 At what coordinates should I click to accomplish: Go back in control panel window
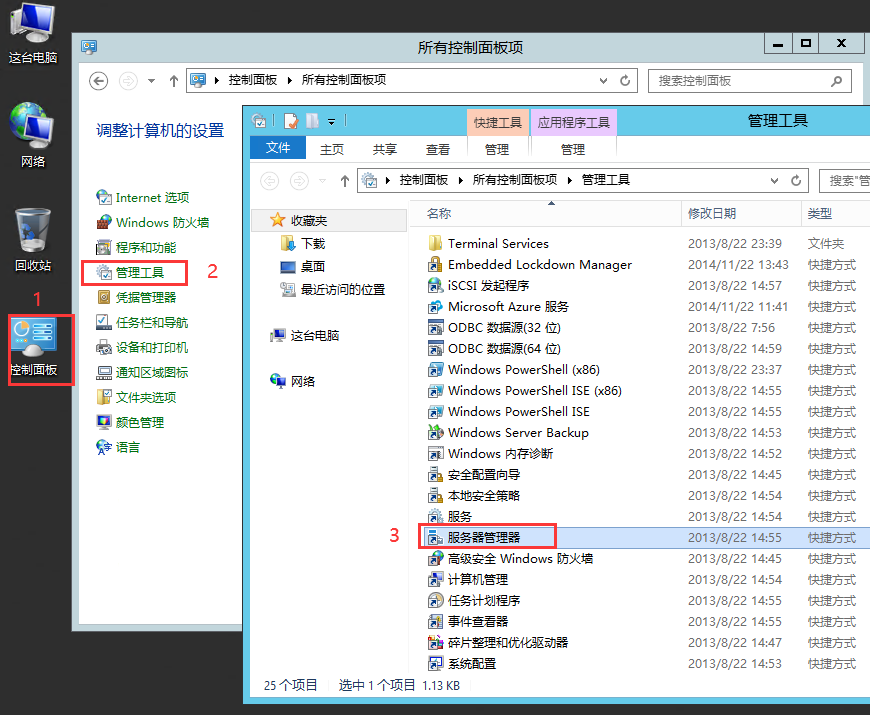coord(99,81)
